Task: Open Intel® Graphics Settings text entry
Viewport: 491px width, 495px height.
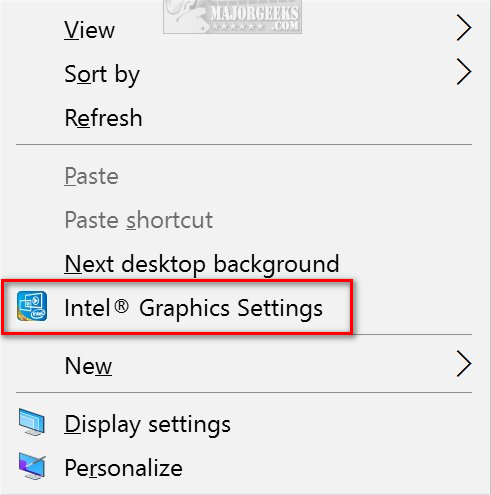Action: point(193,308)
